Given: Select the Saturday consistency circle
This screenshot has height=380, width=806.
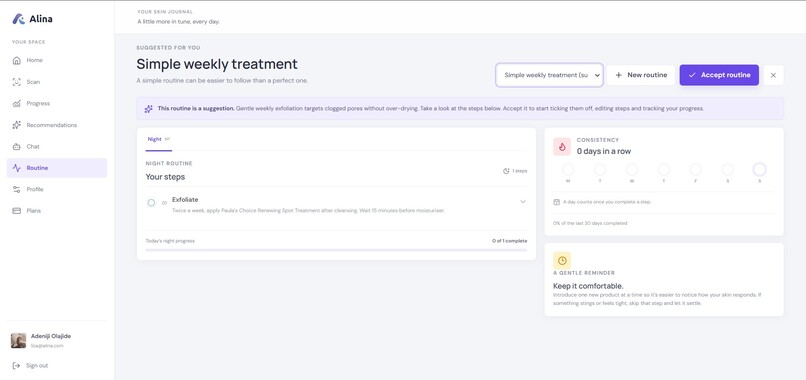Looking at the screenshot, I should (x=727, y=170).
